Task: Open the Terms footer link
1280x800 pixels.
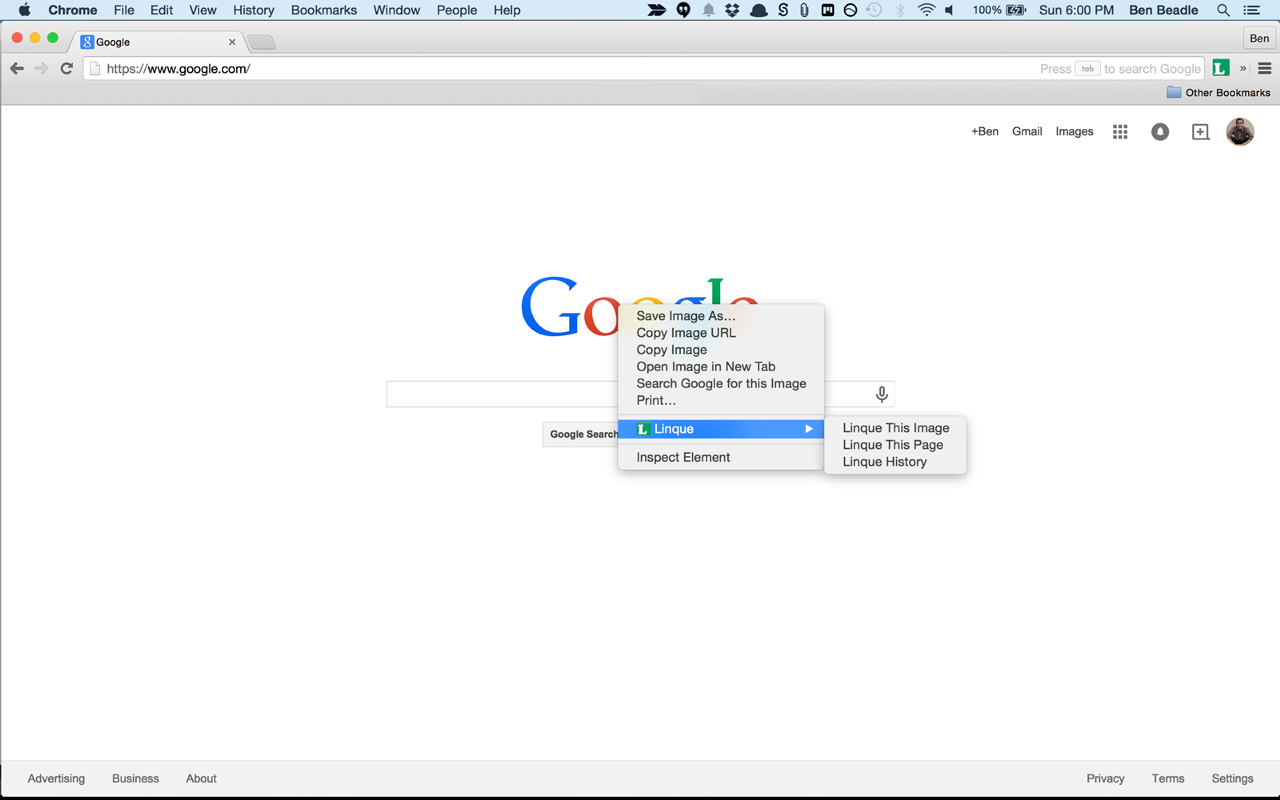Action: click(x=1168, y=779)
